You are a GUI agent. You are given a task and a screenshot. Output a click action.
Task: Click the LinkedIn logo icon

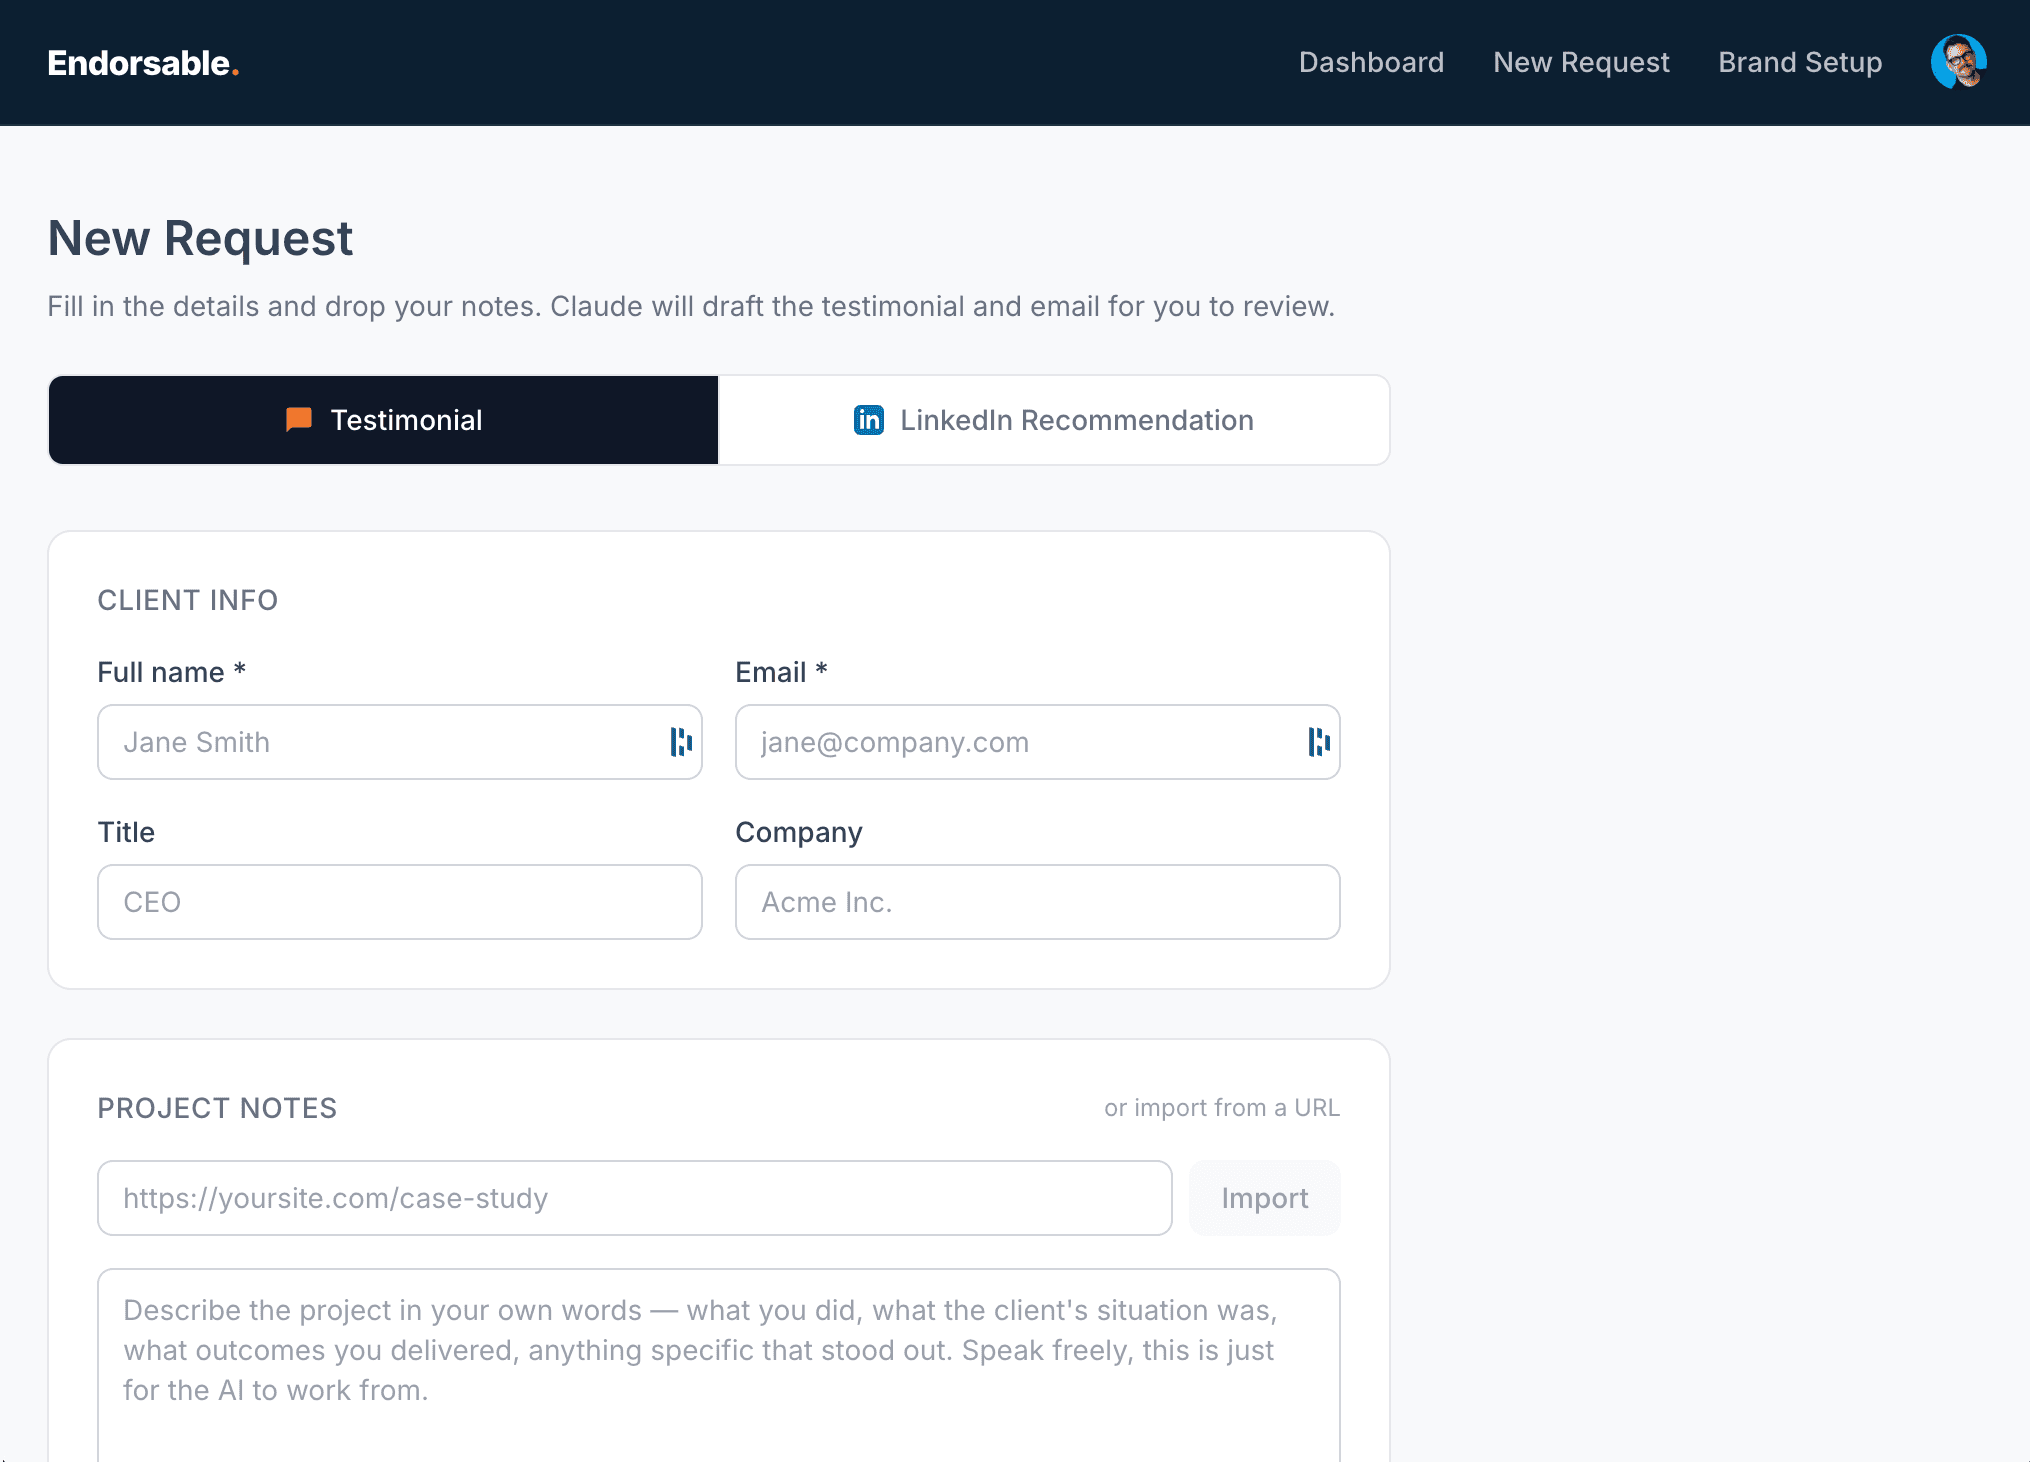(x=869, y=420)
